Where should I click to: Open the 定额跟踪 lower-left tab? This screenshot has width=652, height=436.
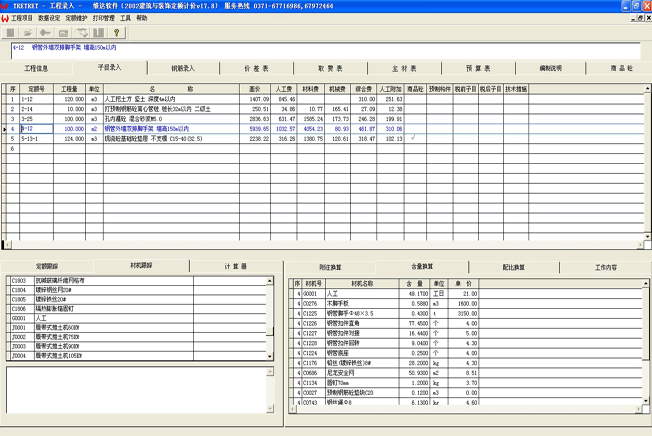(x=47, y=266)
